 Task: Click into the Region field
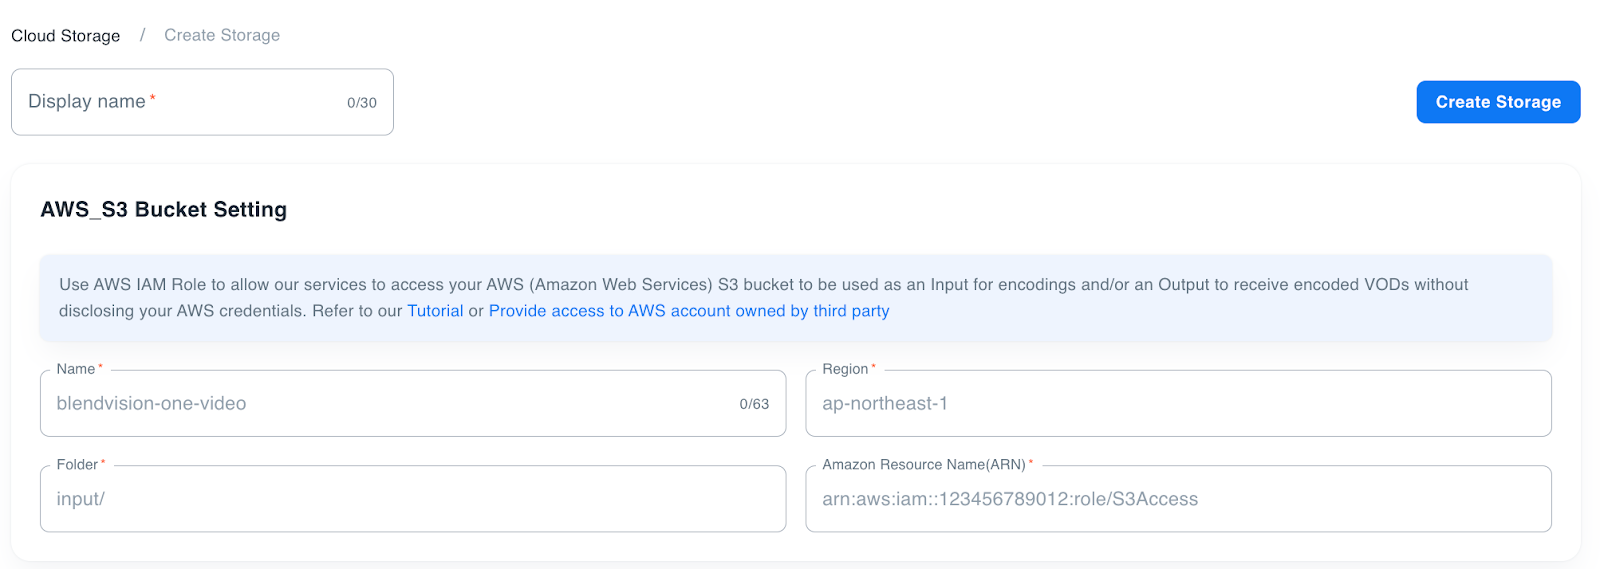1177,404
